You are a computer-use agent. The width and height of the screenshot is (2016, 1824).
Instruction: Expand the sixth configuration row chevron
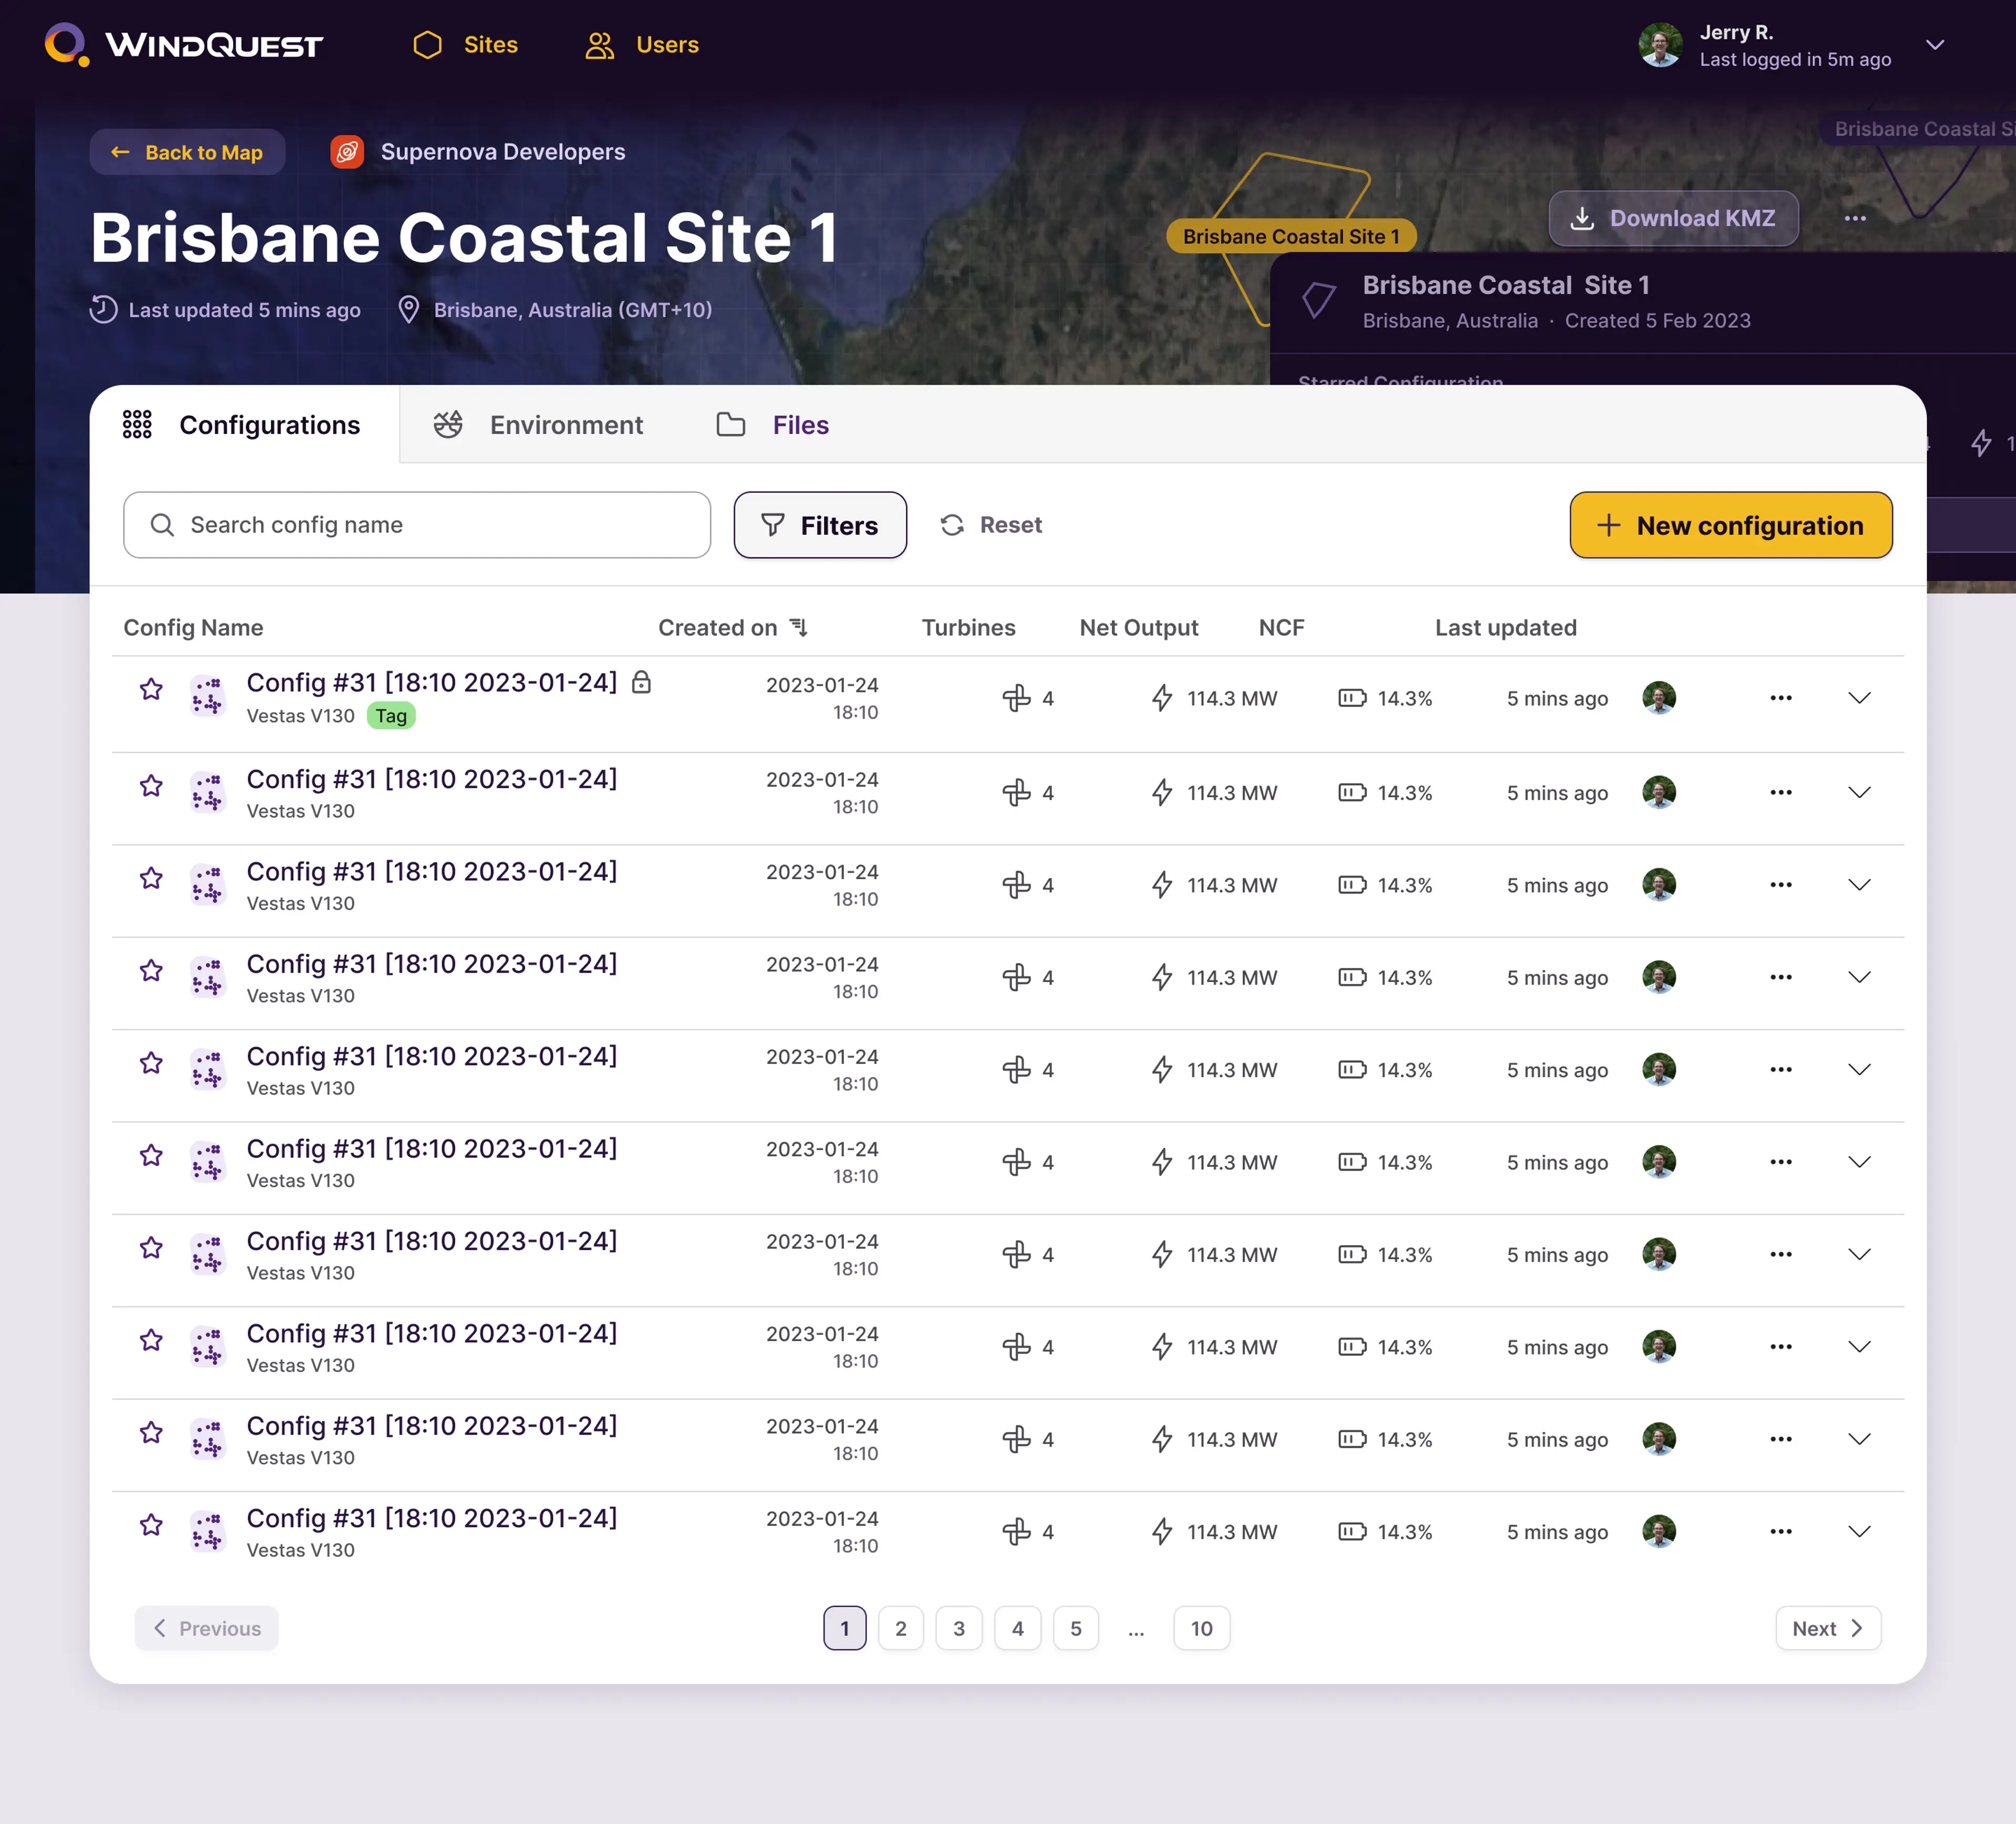click(x=1858, y=1162)
